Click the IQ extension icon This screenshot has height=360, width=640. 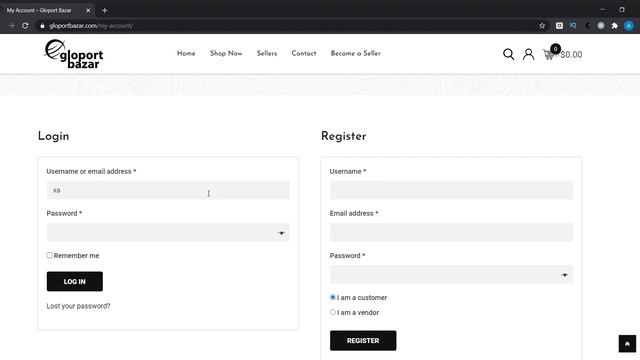[x=573, y=26]
